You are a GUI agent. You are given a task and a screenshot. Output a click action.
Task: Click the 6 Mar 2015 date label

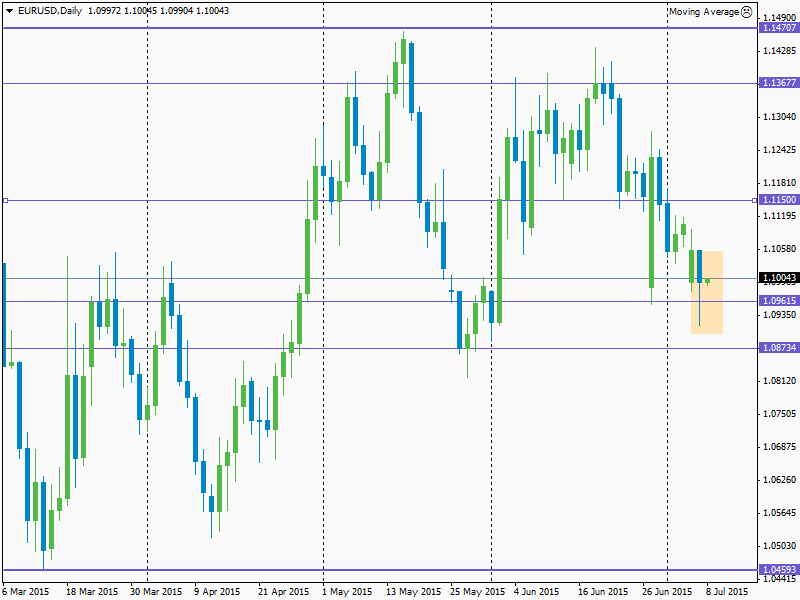click(x=26, y=592)
